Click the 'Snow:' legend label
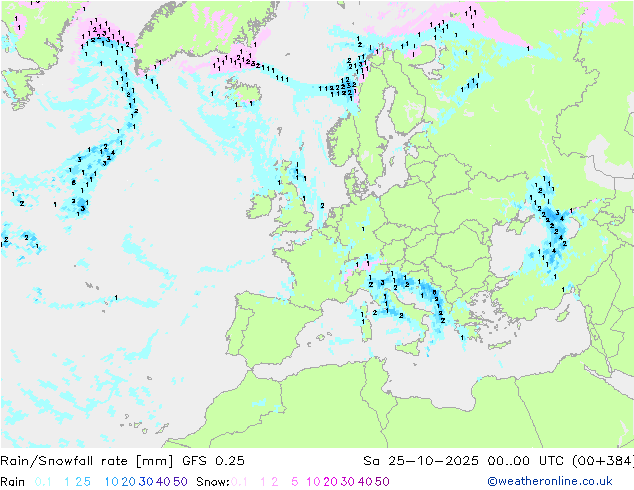The width and height of the screenshot is (634, 490). (213, 482)
